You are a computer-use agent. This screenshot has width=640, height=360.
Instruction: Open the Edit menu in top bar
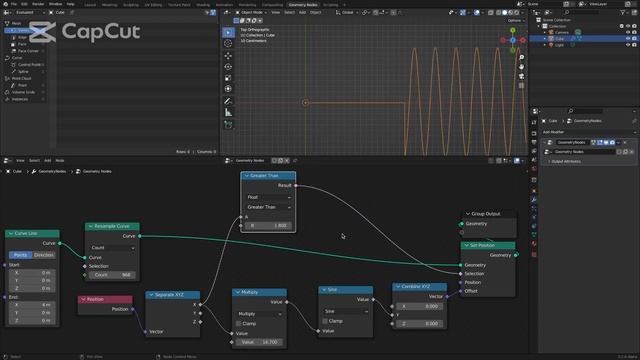24,4
